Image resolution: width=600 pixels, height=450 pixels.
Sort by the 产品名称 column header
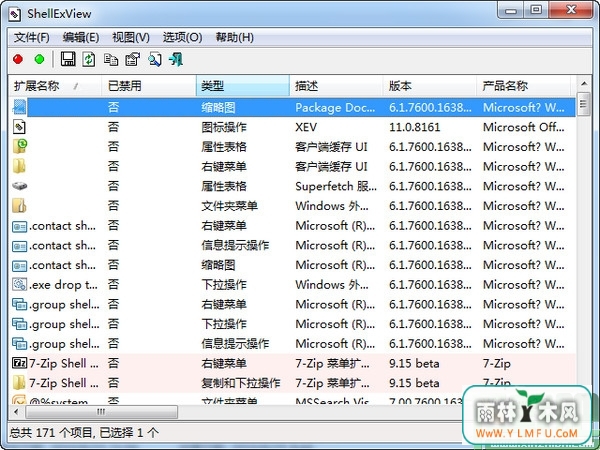(x=523, y=86)
